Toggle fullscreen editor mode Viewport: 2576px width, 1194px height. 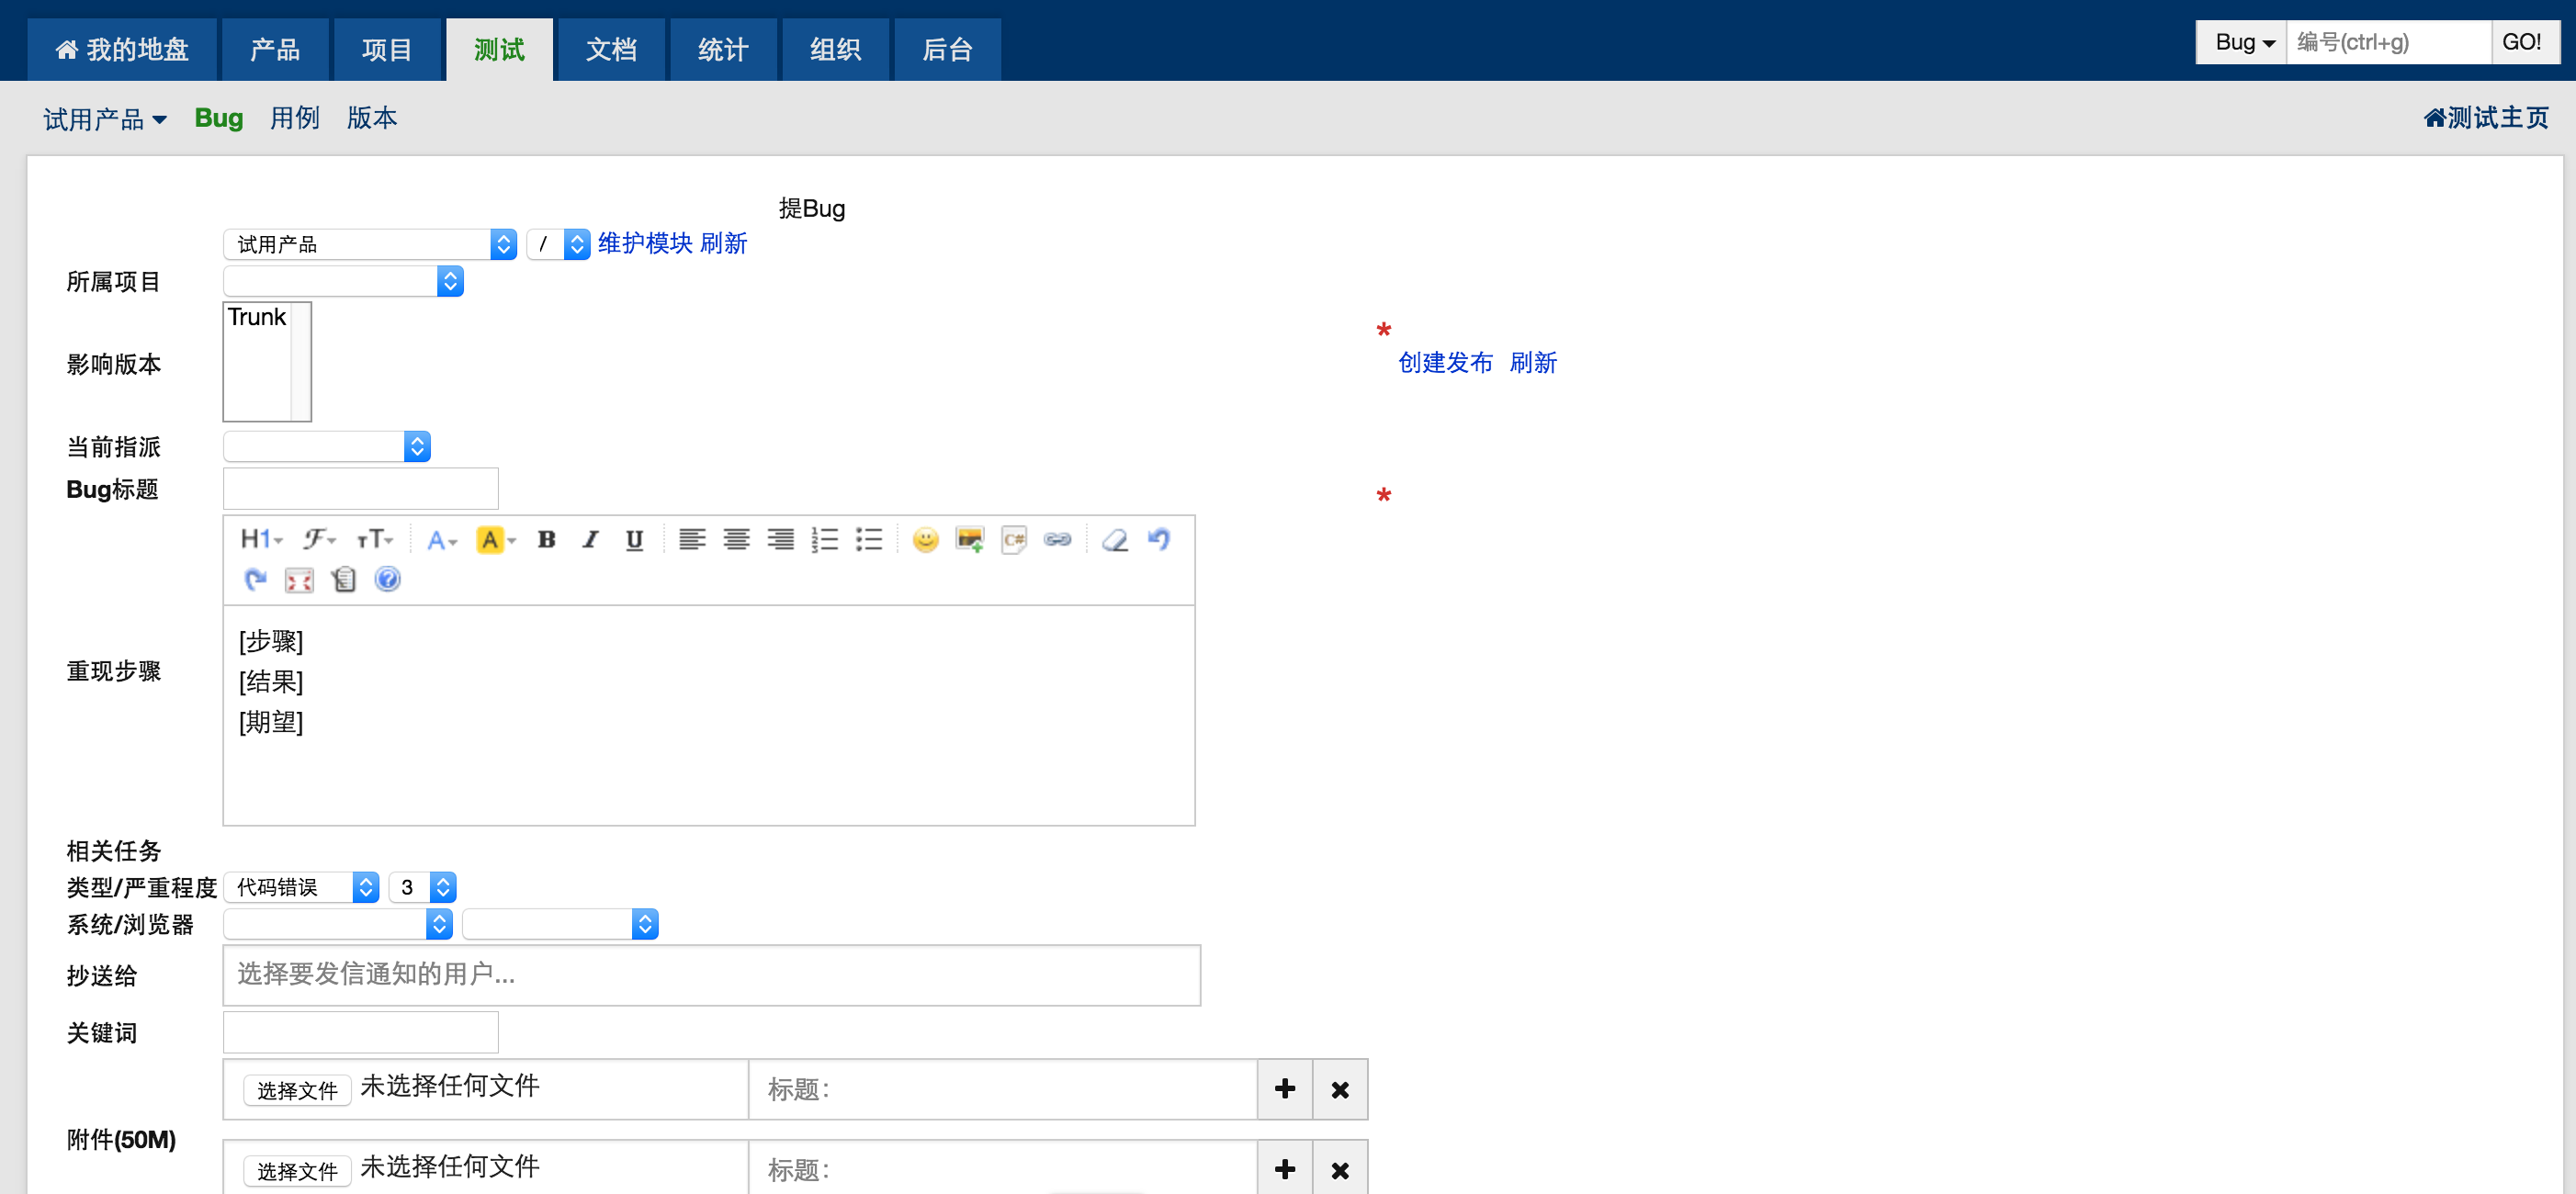(299, 580)
